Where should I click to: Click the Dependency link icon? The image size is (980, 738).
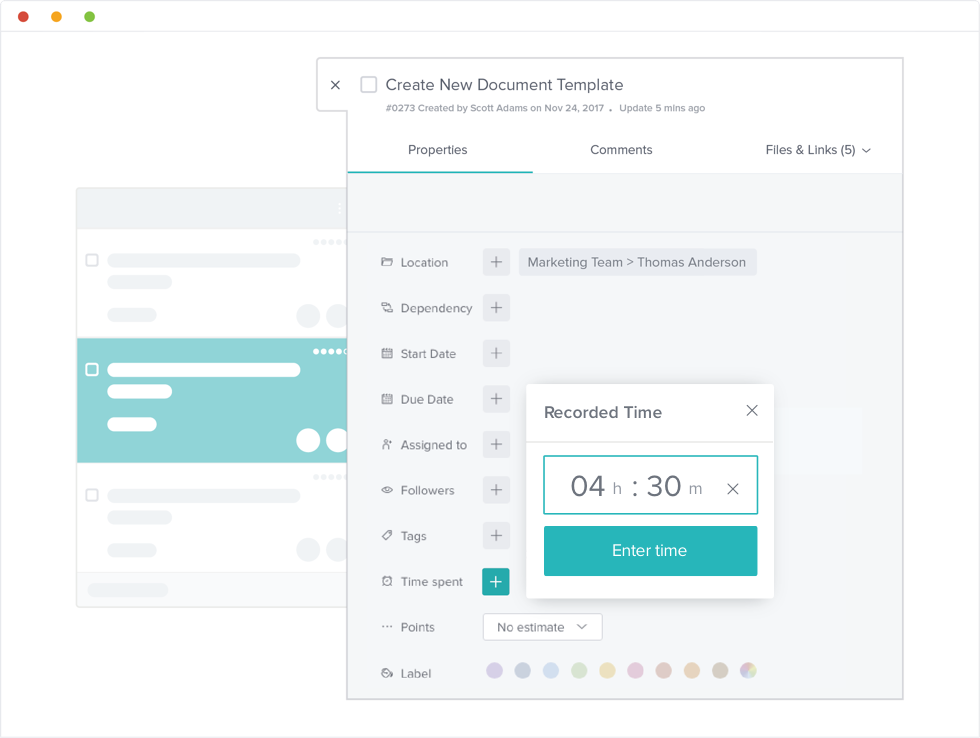click(x=386, y=308)
